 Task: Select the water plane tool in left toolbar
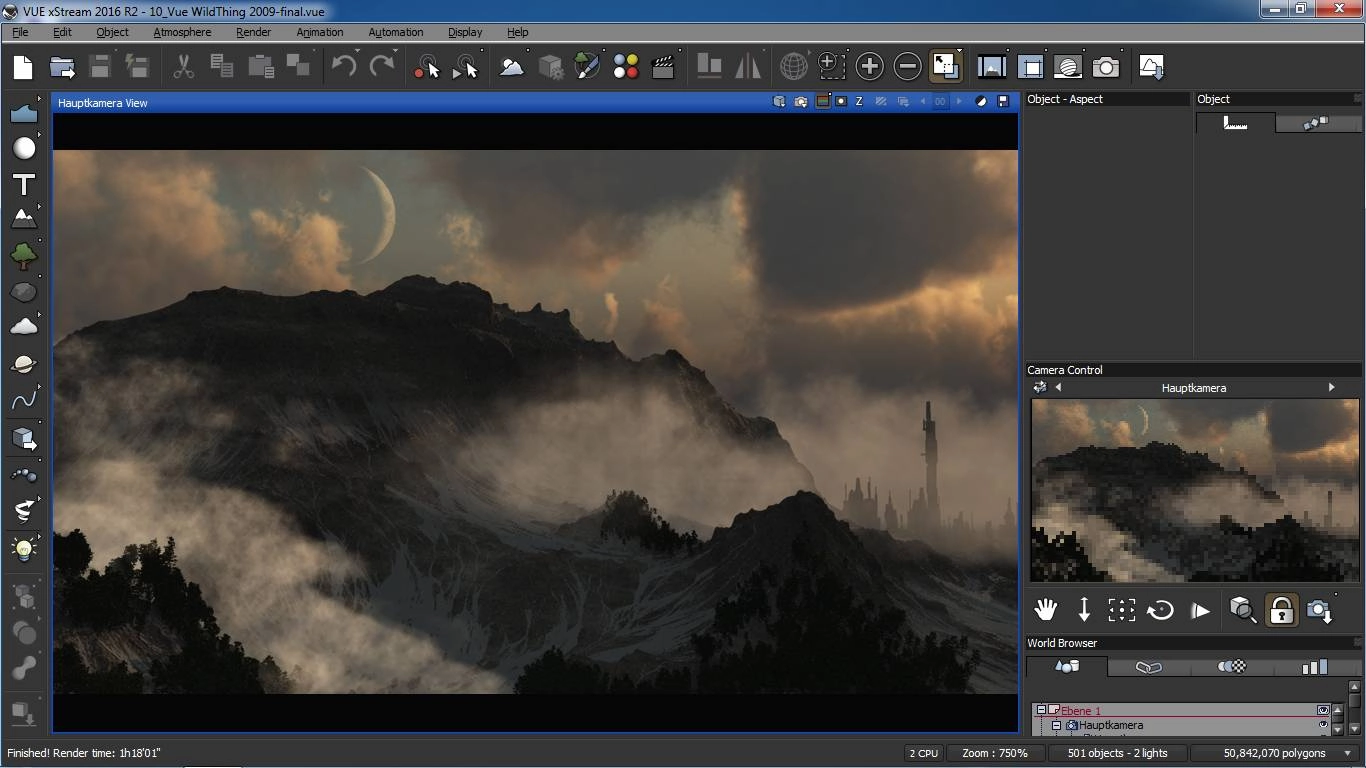pyautogui.click(x=24, y=113)
